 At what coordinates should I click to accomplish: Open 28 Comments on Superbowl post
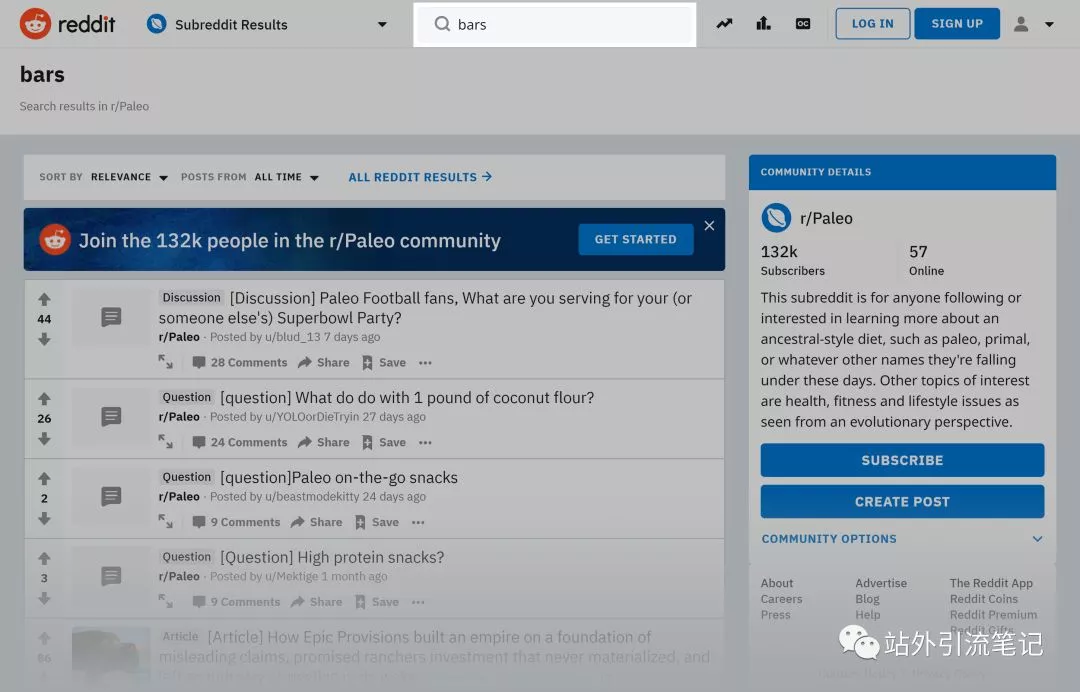(x=240, y=362)
